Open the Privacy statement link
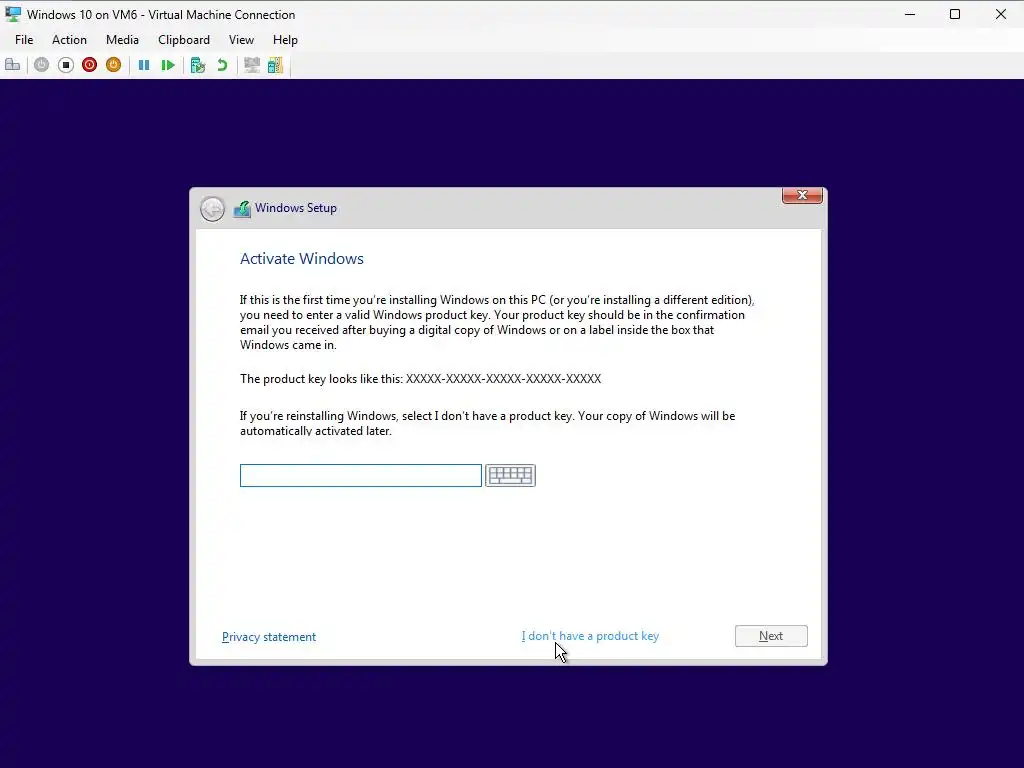The image size is (1024, 768). click(x=269, y=637)
